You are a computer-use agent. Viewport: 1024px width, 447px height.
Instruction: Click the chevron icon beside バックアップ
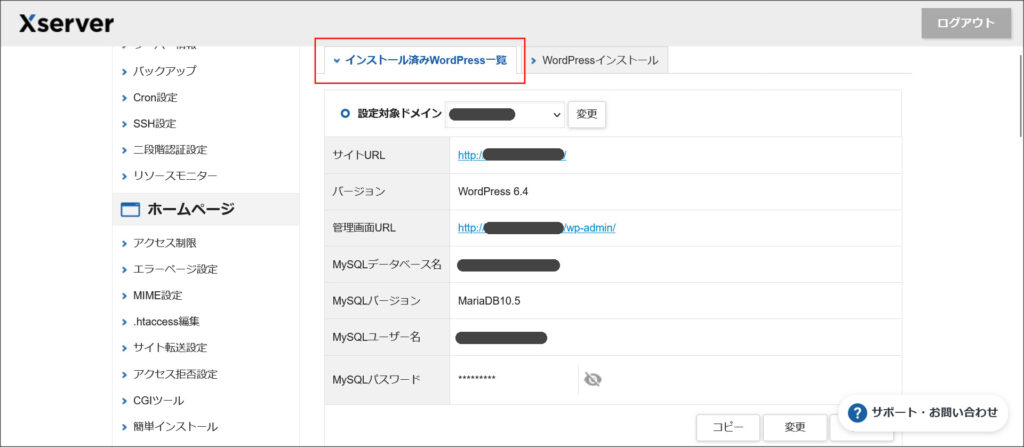pyautogui.click(x=124, y=71)
